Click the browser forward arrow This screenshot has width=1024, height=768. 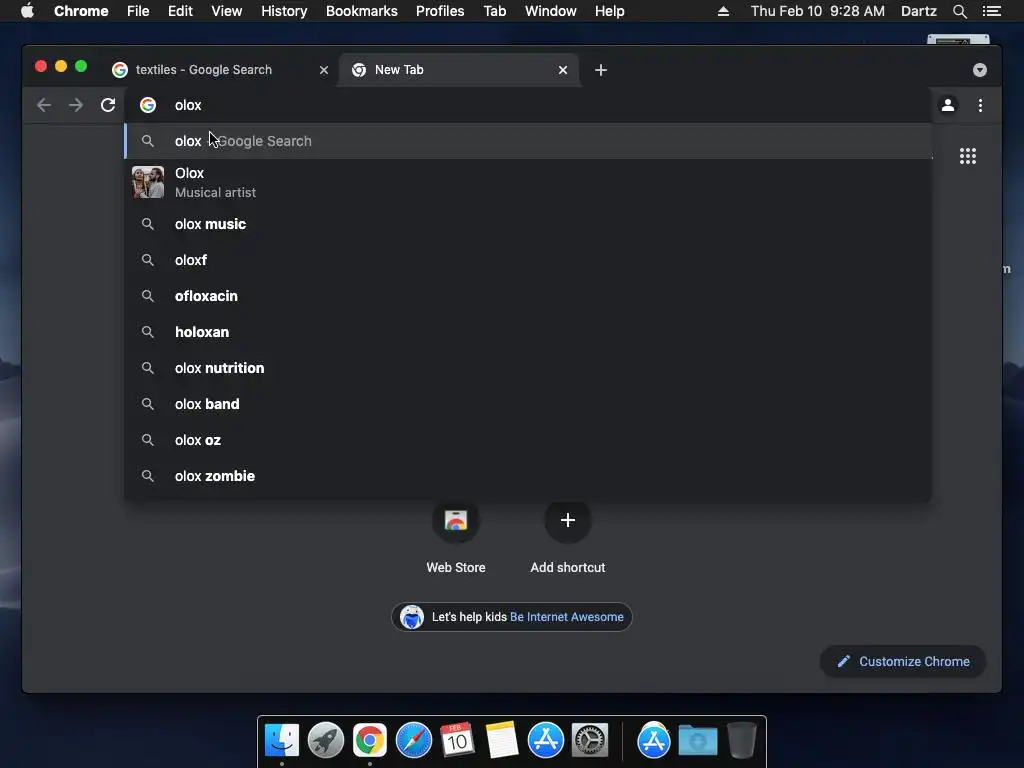pos(76,105)
